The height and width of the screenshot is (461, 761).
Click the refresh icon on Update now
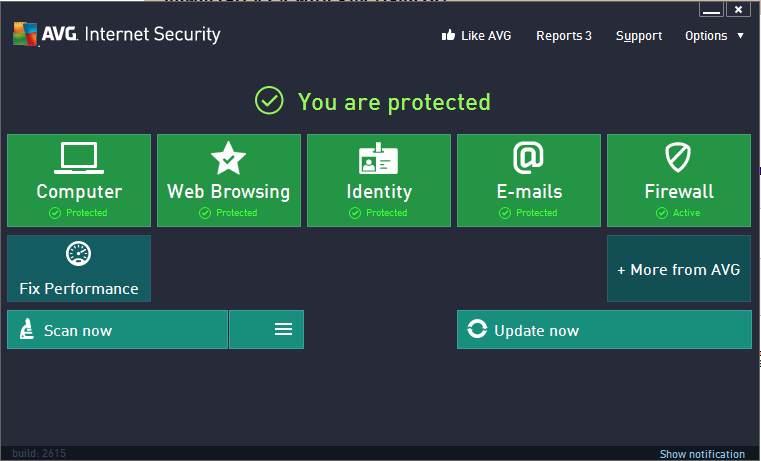point(477,330)
